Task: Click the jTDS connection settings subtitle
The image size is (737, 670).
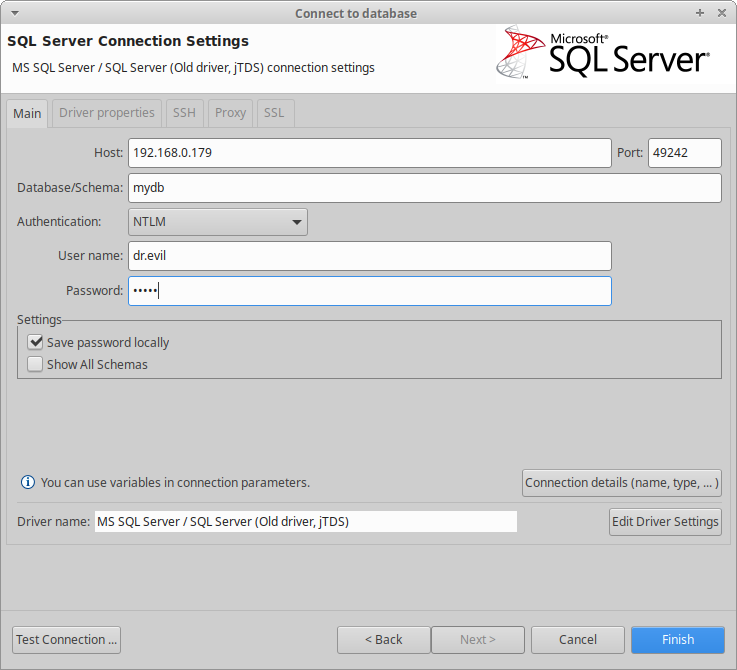Action: 193,68
